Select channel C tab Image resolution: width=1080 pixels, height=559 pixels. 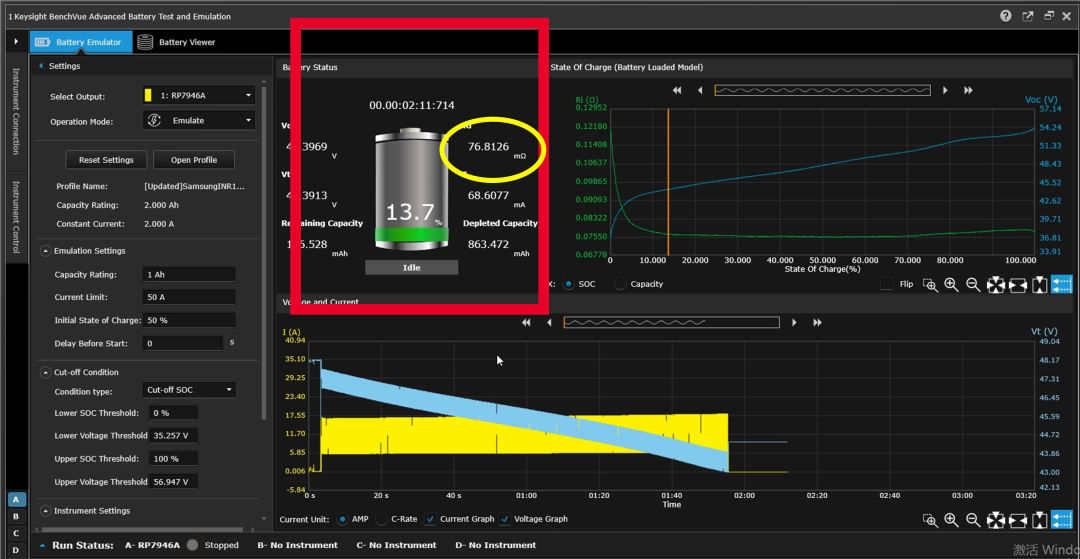click(15, 533)
